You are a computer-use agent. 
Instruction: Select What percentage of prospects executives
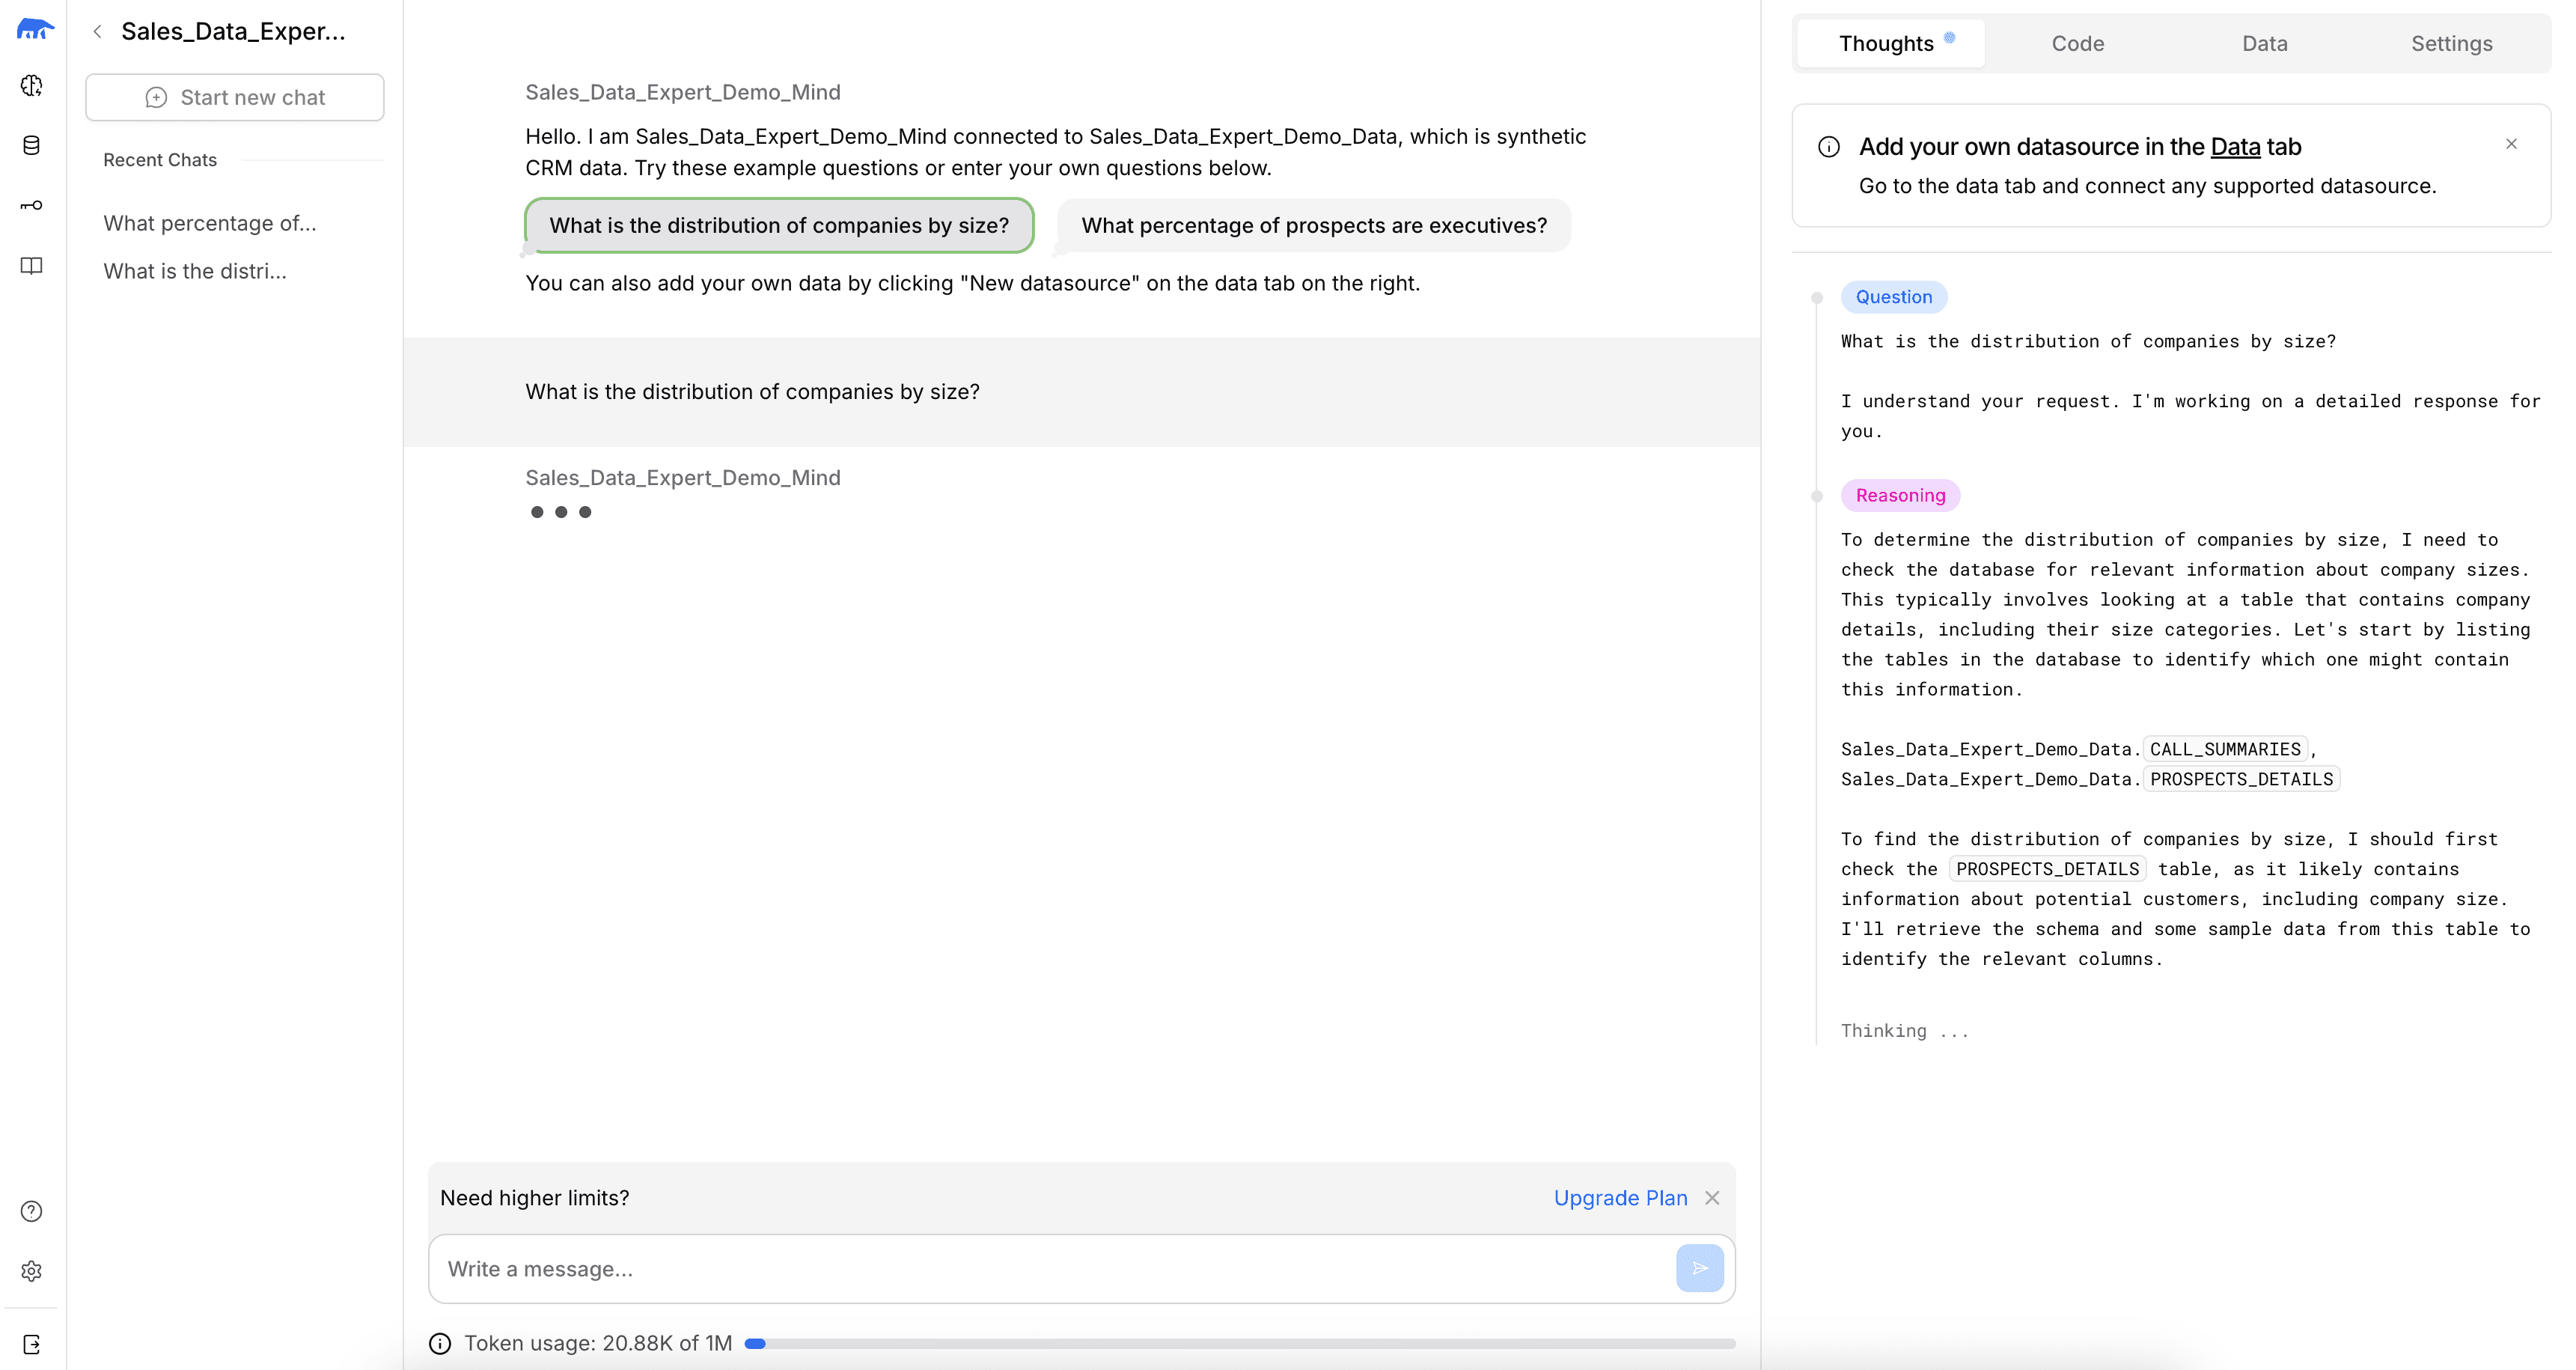pyautogui.click(x=1312, y=223)
